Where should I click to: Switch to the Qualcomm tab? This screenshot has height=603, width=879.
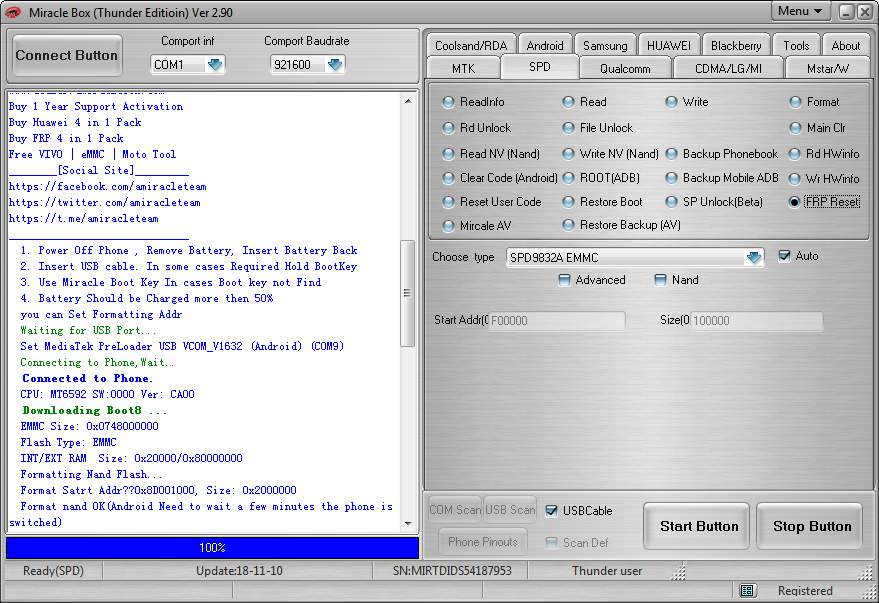point(625,68)
